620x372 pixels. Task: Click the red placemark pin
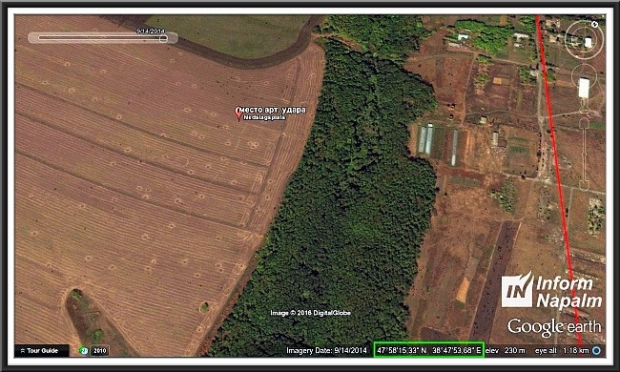tap(238, 115)
